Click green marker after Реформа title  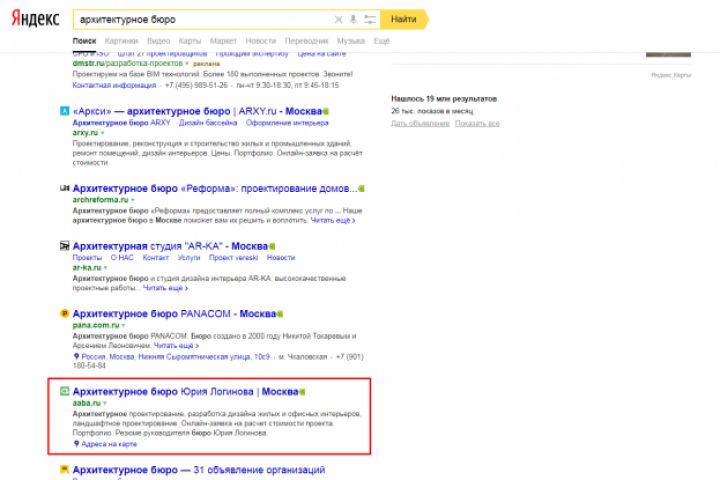[362, 188]
